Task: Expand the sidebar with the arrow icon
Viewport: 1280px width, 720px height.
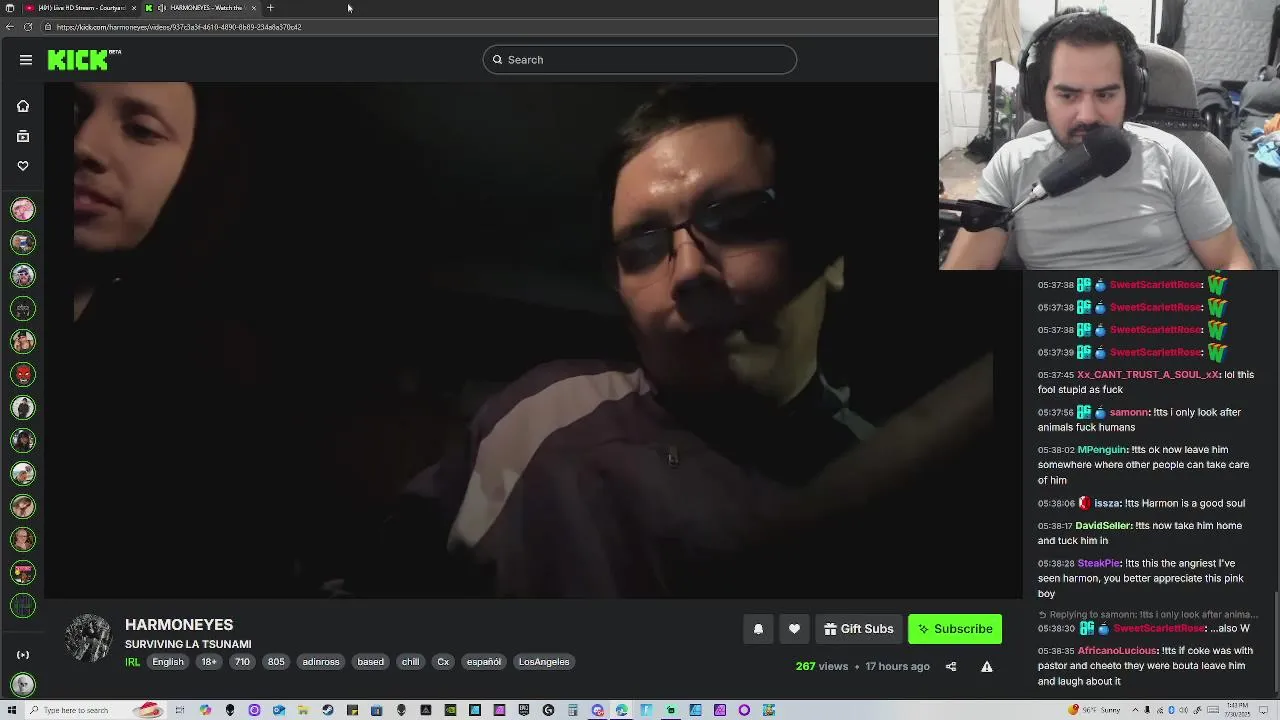Action: [x=23, y=655]
